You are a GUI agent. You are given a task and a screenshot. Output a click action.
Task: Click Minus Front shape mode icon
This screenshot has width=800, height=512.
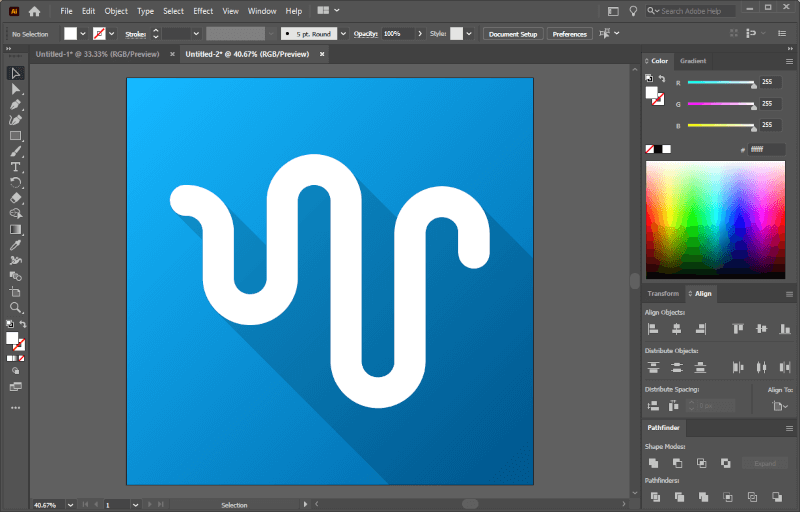pos(677,463)
